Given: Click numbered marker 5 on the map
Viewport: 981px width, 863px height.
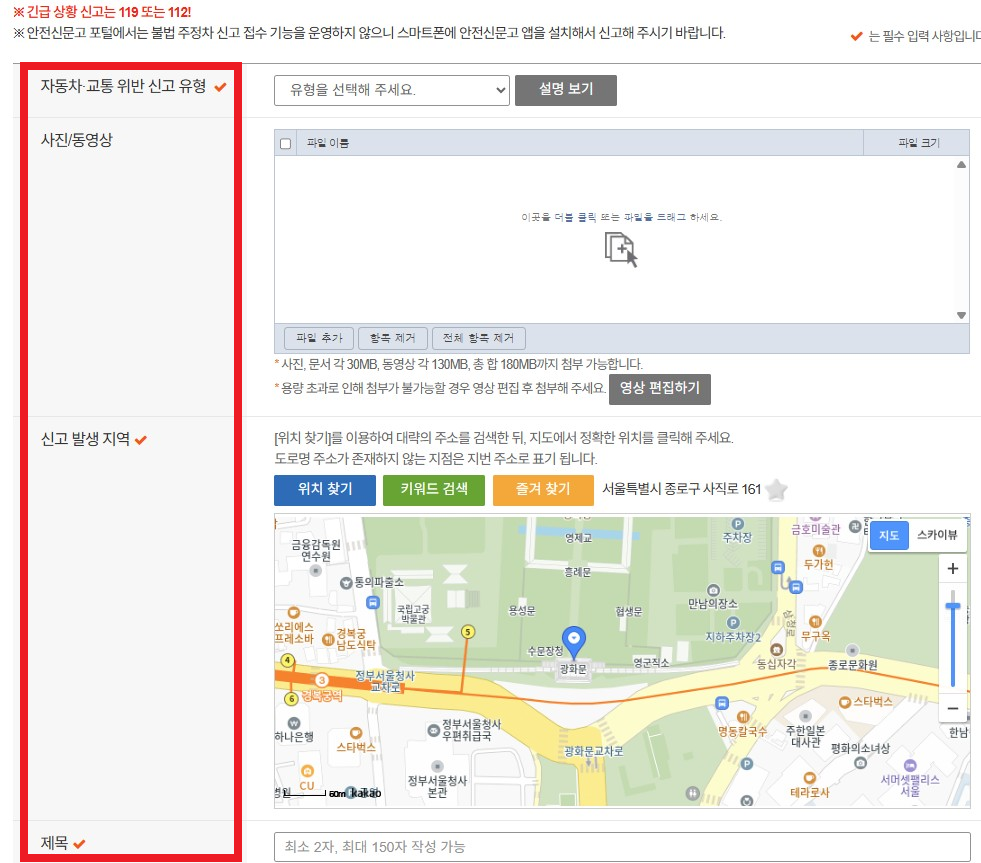Looking at the screenshot, I should pyautogui.click(x=466, y=632).
